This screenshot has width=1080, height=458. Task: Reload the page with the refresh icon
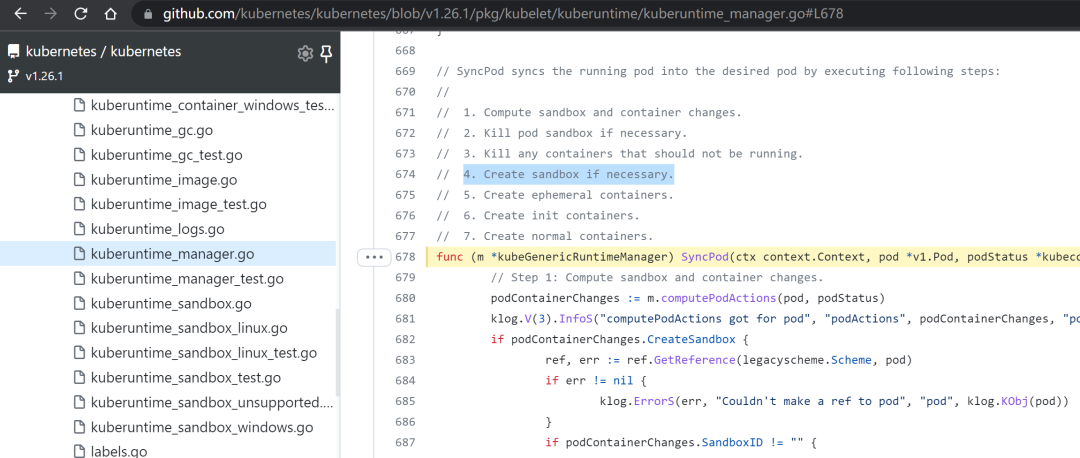pos(81,14)
